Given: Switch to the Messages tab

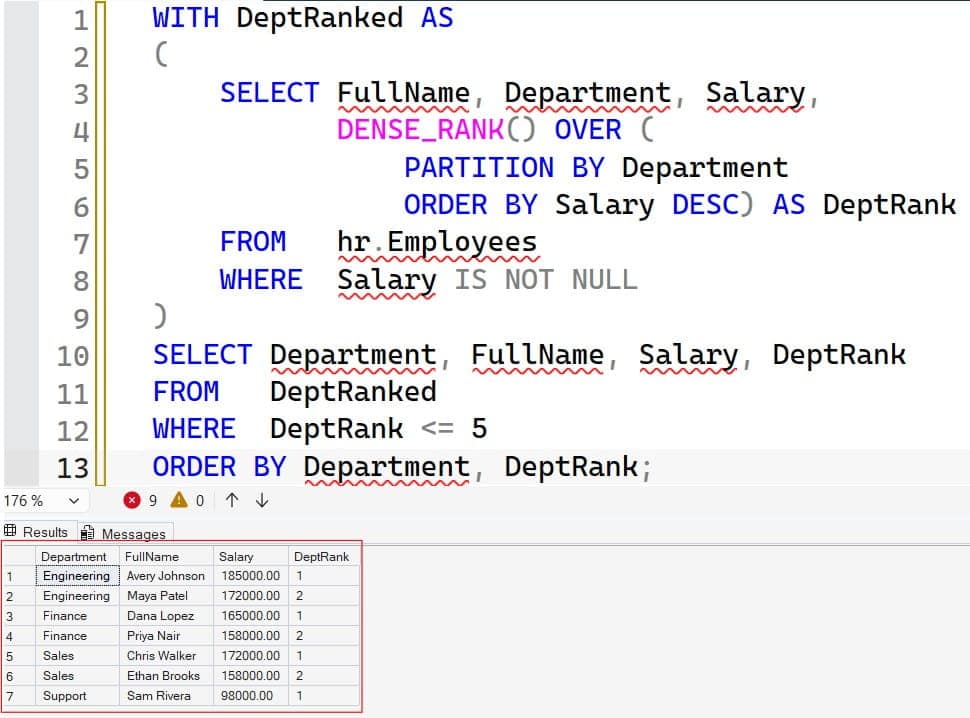Looking at the screenshot, I should tap(125, 533).
